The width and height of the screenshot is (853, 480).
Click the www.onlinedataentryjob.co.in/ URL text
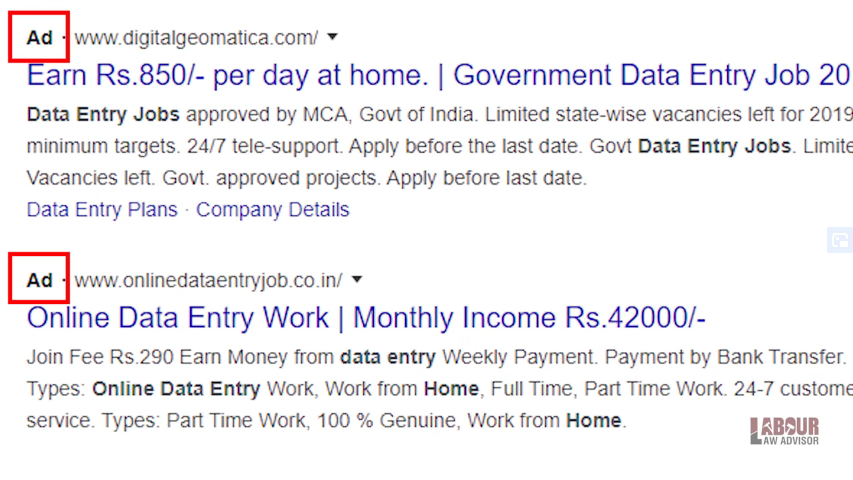(209, 280)
